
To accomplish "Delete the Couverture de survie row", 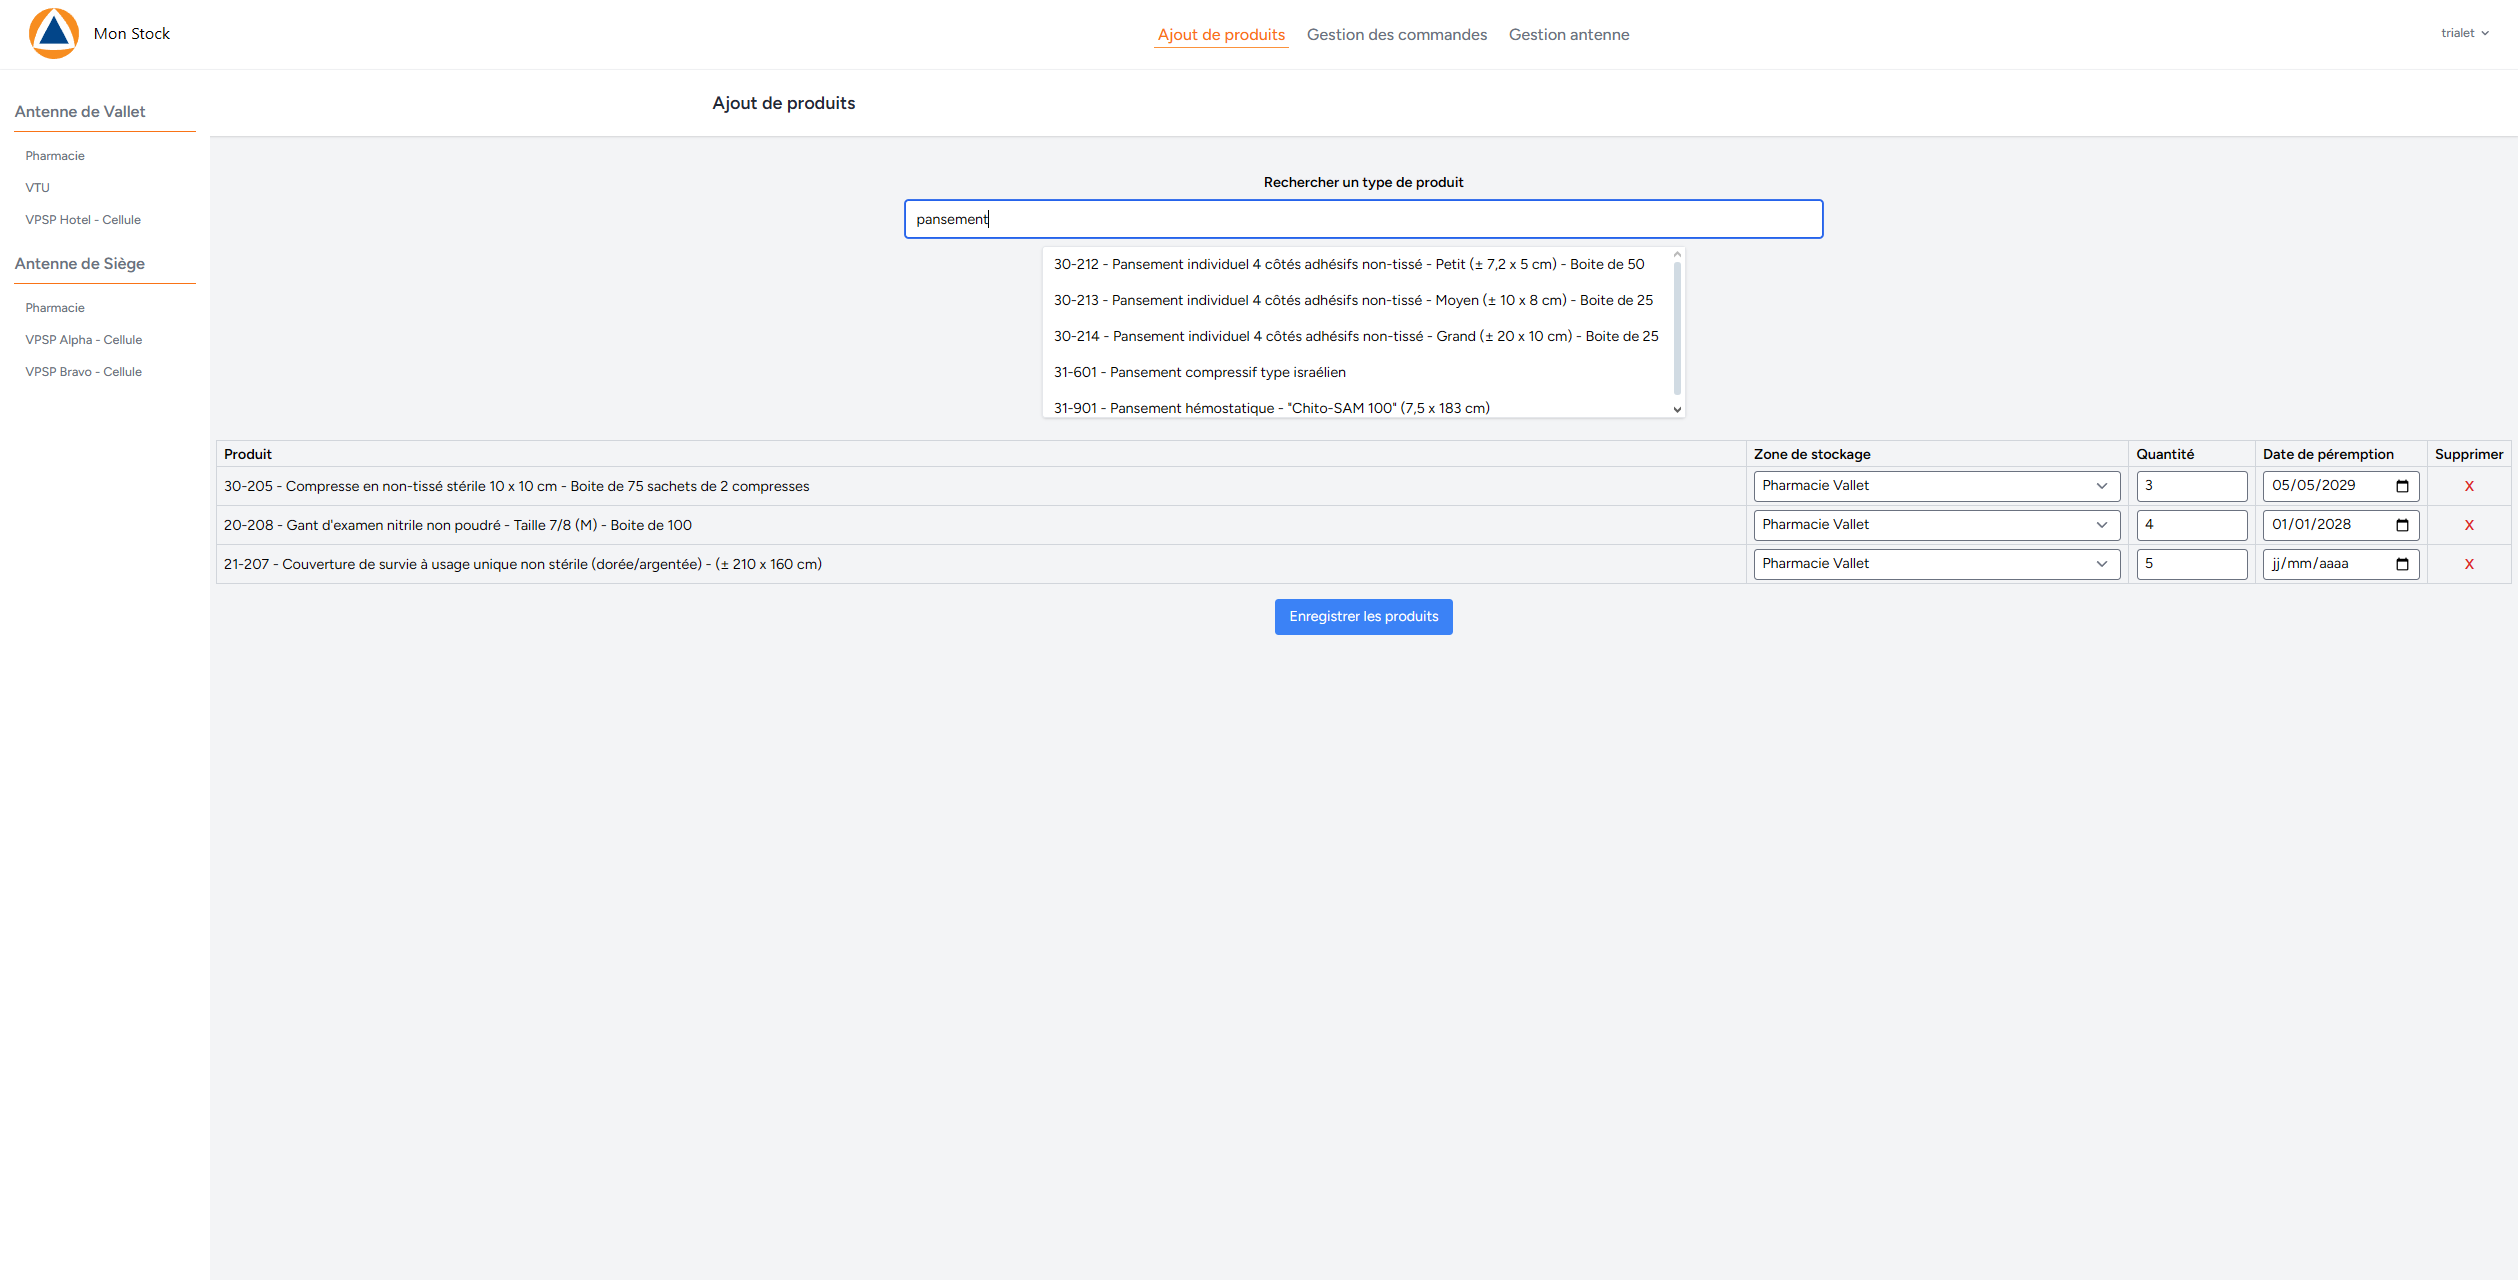I will pos(2468,564).
